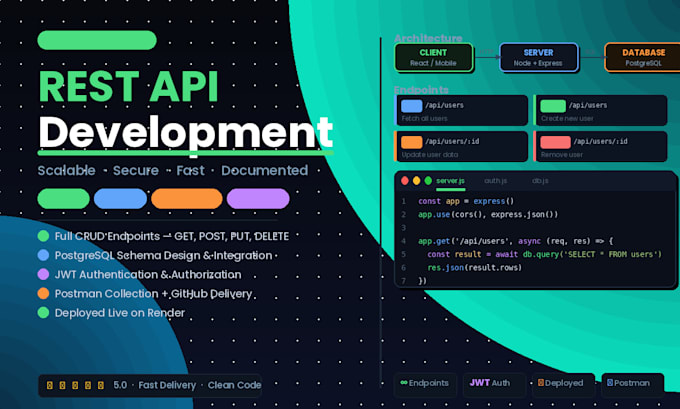Screen dimensions: 680x409
Task: Click the green method badge on Create new user
Action: click(553, 106)
